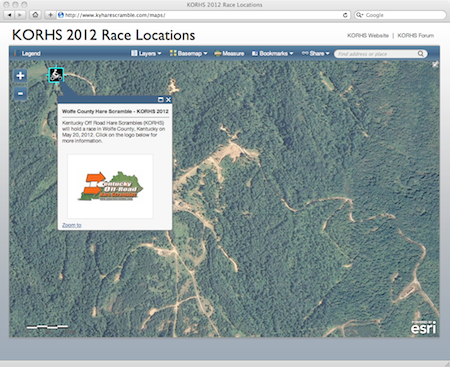Screen dimensions: 450x367
Task: Toggle the Legend panel
Action: click(27, 53)
